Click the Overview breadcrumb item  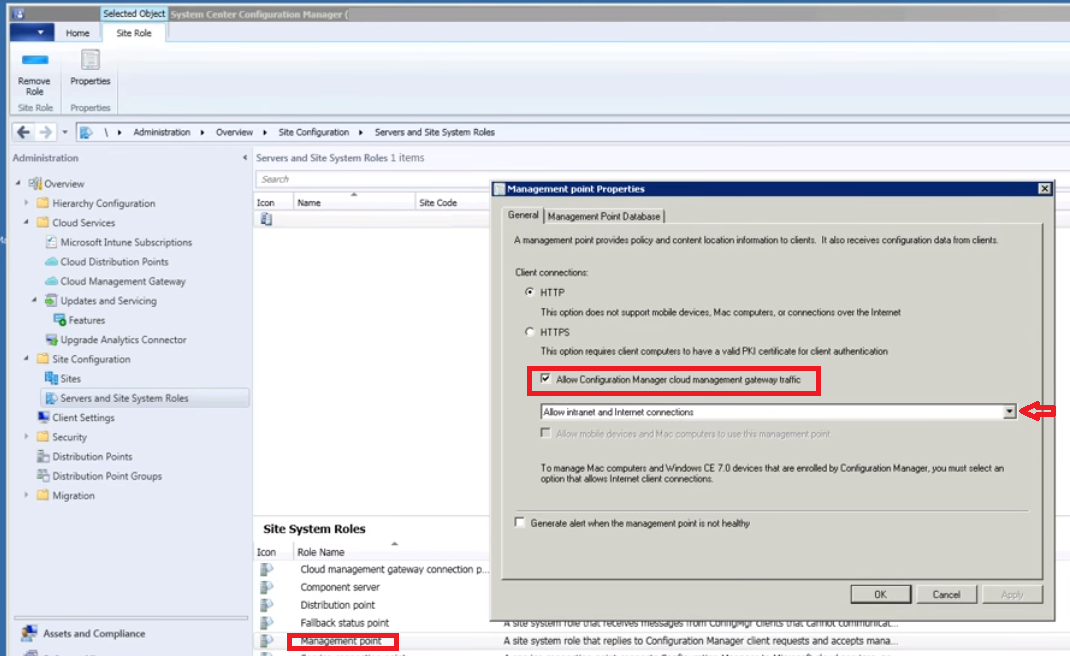[234, 132]
